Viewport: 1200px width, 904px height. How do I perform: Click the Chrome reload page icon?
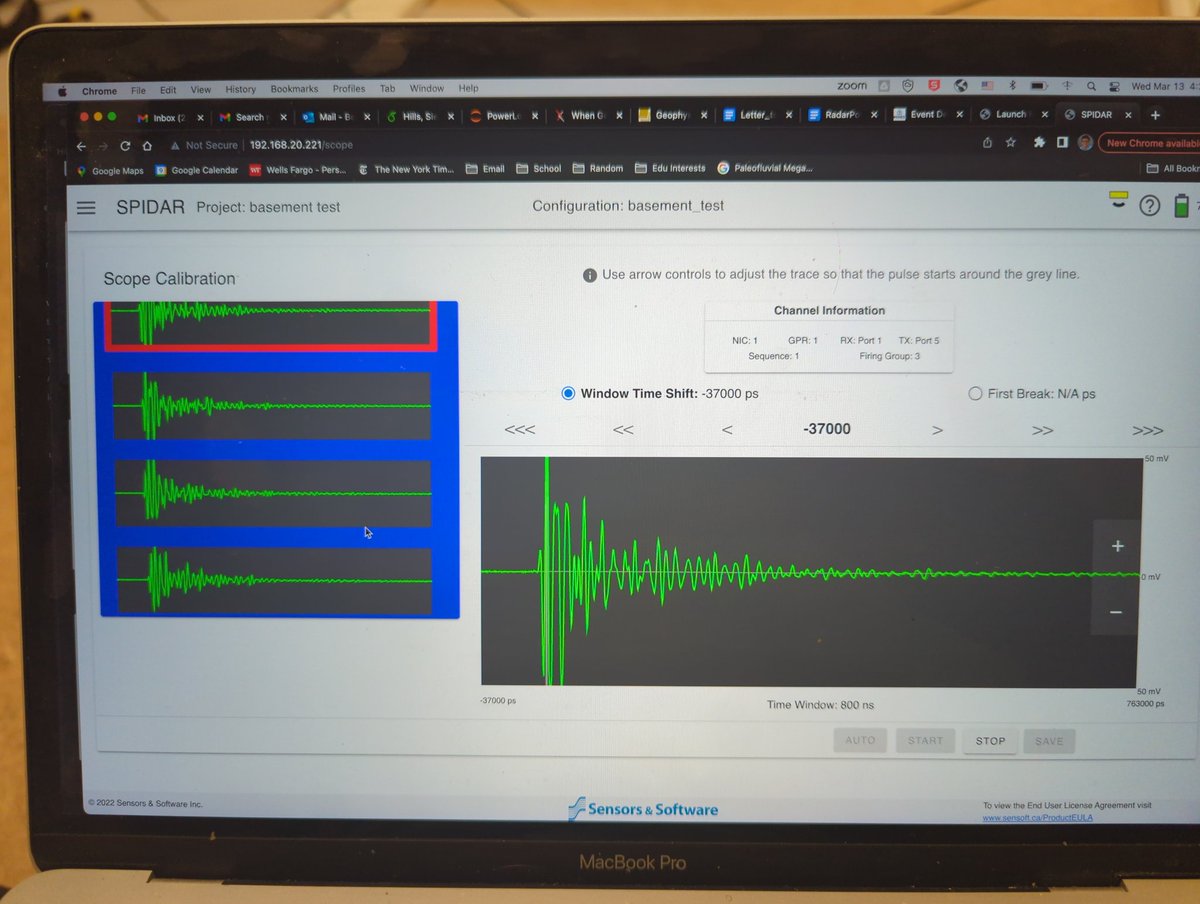click(125, 145)
